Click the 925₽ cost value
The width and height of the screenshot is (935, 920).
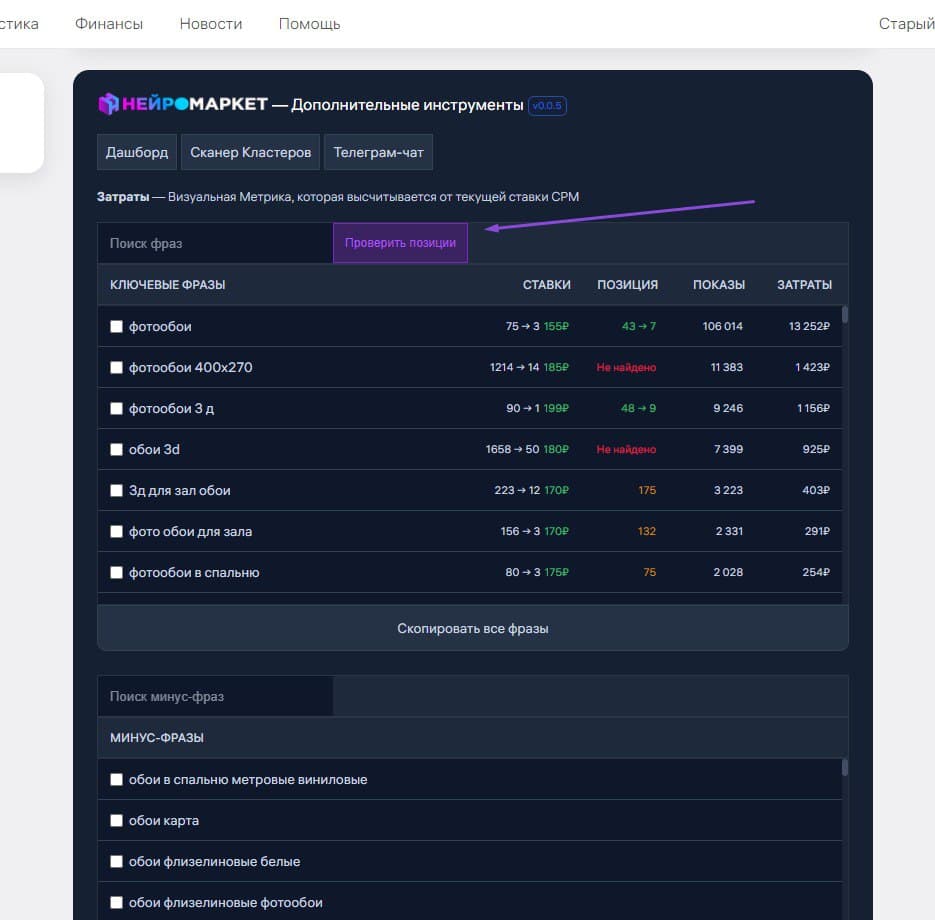816,450
